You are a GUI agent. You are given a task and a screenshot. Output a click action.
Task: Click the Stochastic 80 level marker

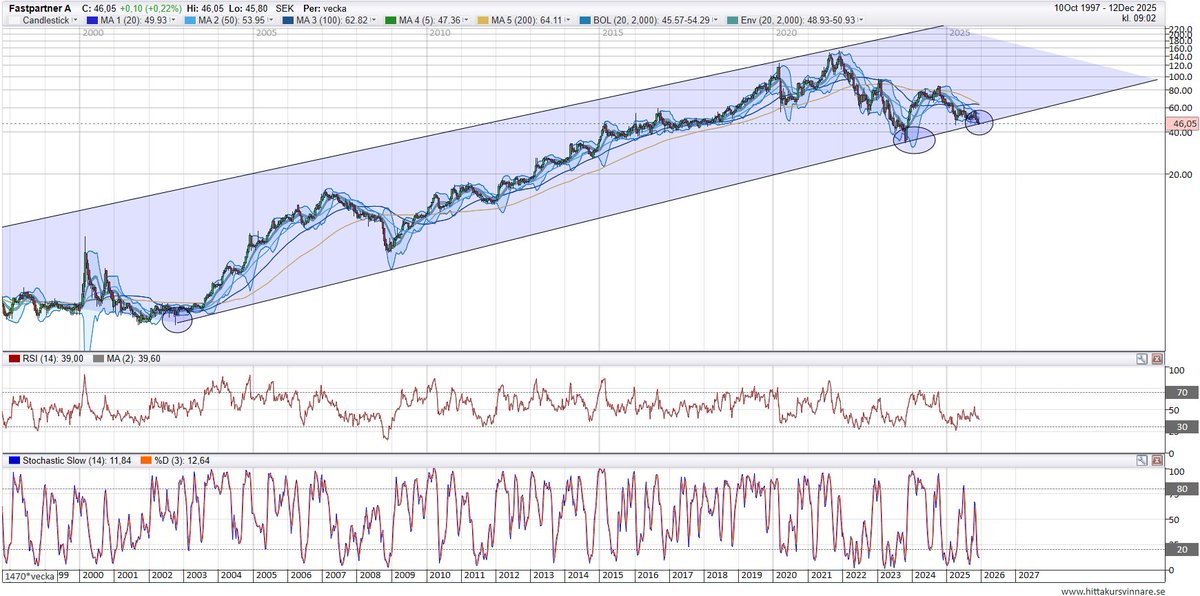point(1181,489)
